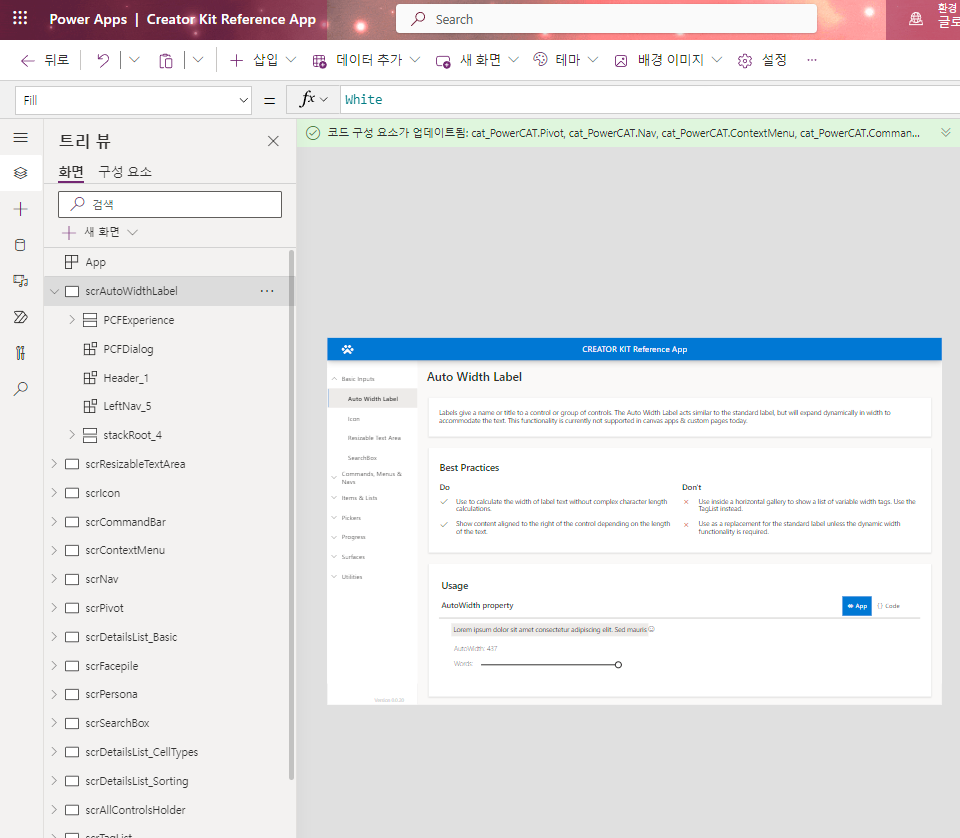Select scrDetailsList_CellTypes screen
The width and height of the screenshot is (960, 838).
[141, 752]
